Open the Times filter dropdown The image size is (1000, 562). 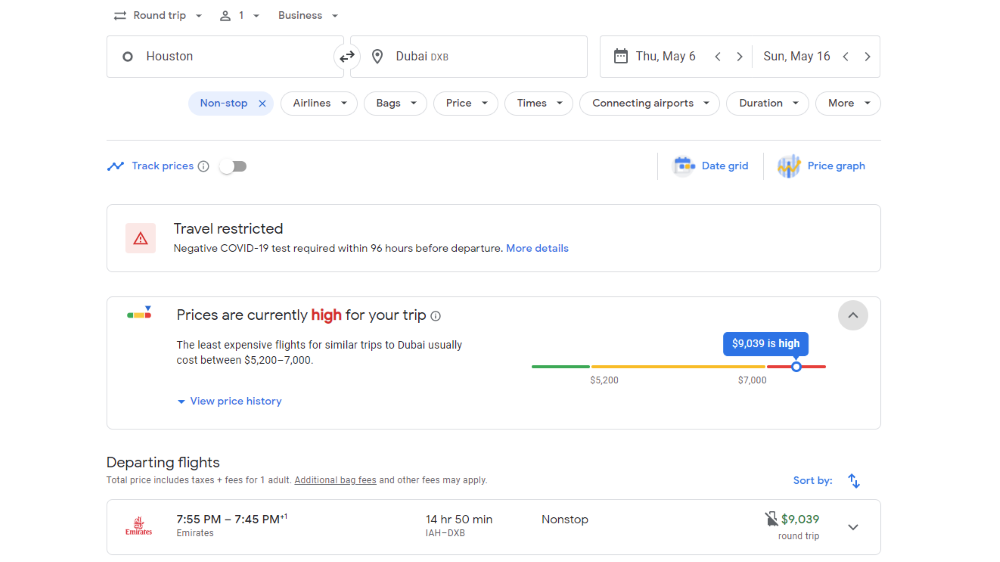coord(539,103)
